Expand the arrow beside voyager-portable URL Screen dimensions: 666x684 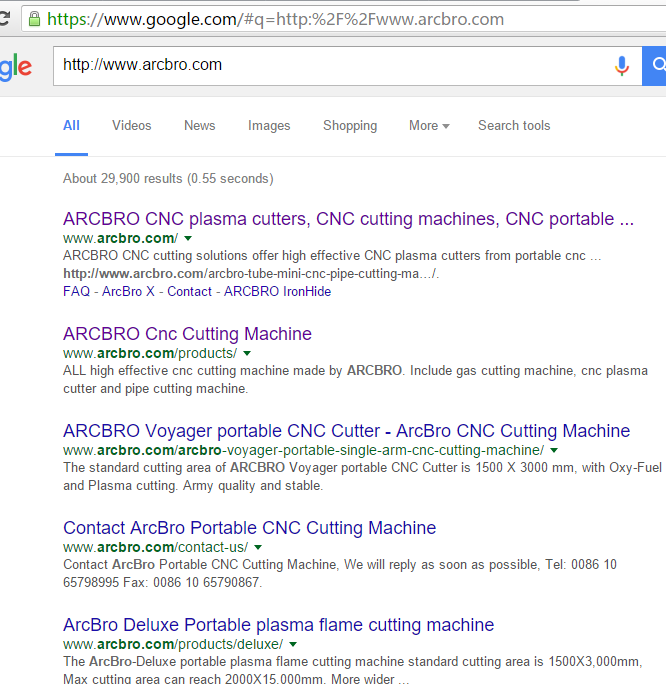[554, 450]
